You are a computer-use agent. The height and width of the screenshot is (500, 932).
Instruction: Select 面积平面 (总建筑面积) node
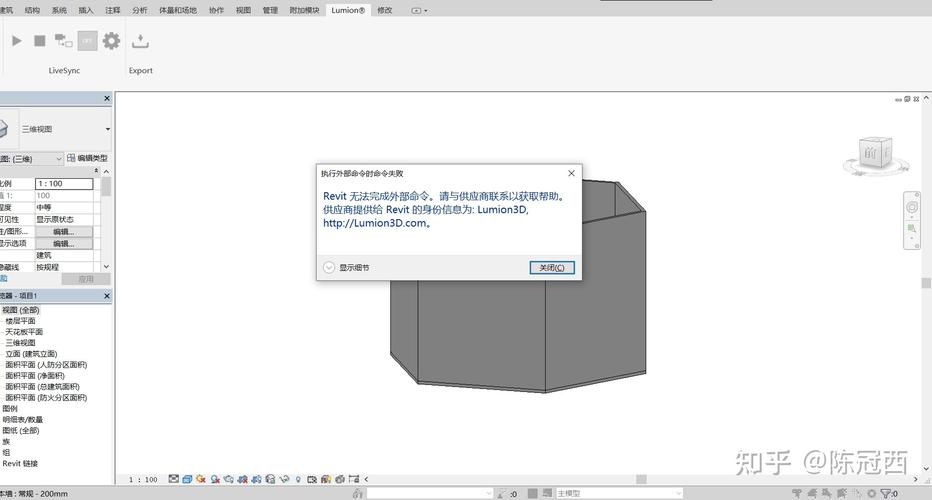click(x=42, y=386)
